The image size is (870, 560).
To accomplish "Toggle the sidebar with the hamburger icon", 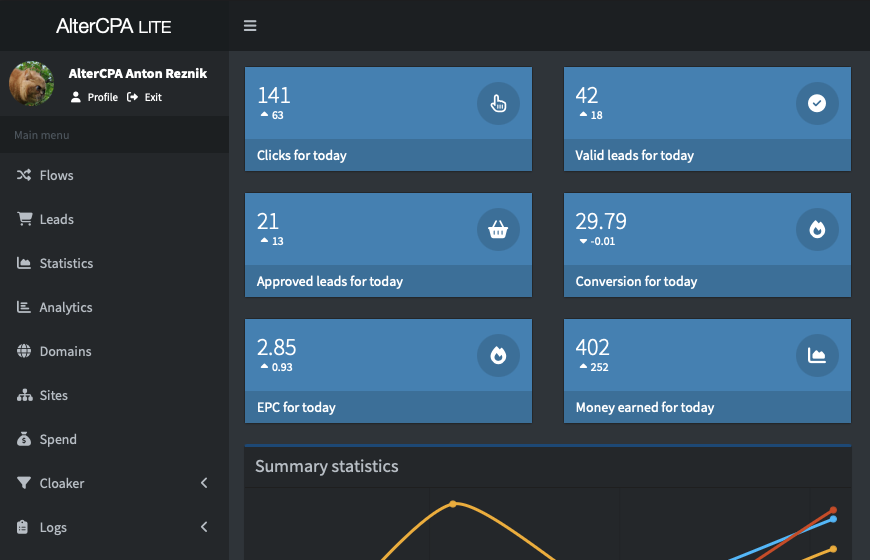I will [250, 26].
